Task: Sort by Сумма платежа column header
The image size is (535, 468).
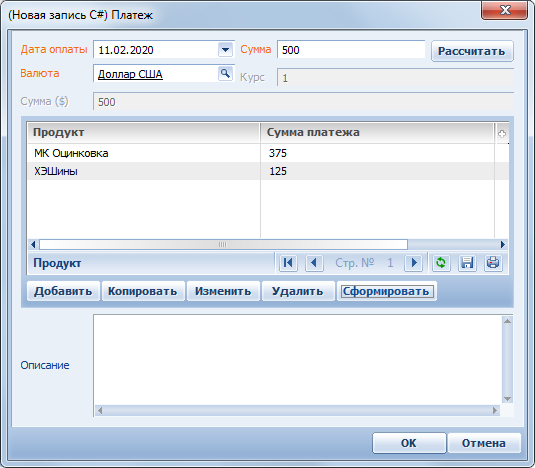Action: (x=377, y=132)
